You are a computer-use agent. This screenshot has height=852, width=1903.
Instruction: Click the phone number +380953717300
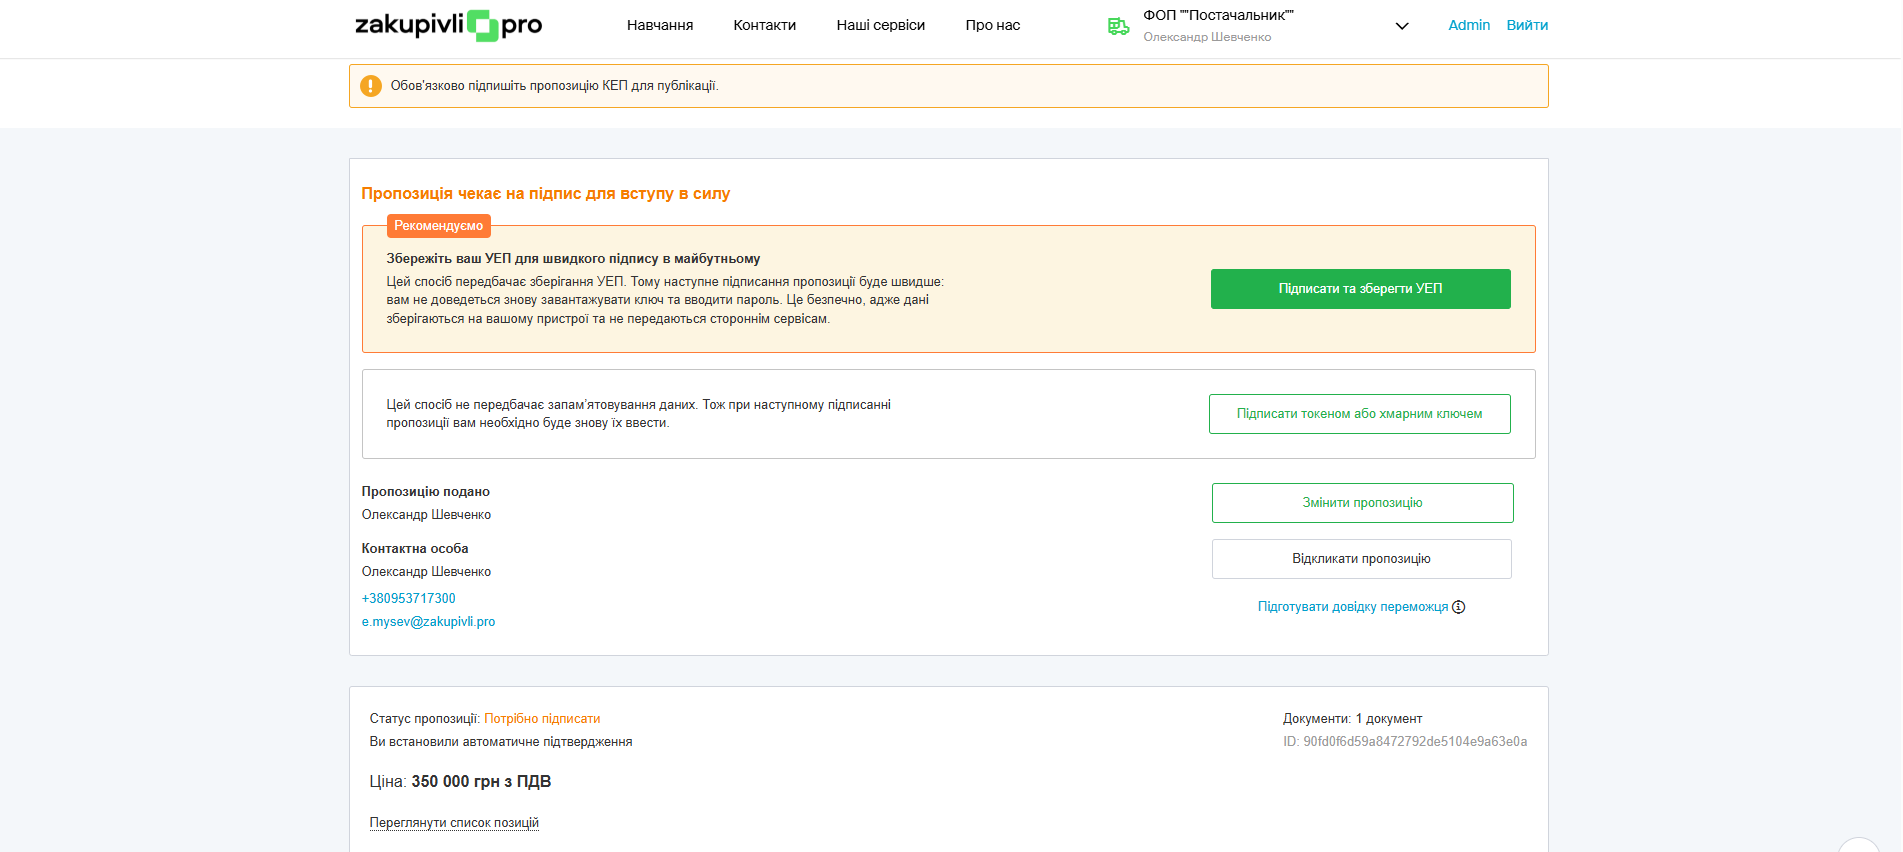tap(408, 598)
